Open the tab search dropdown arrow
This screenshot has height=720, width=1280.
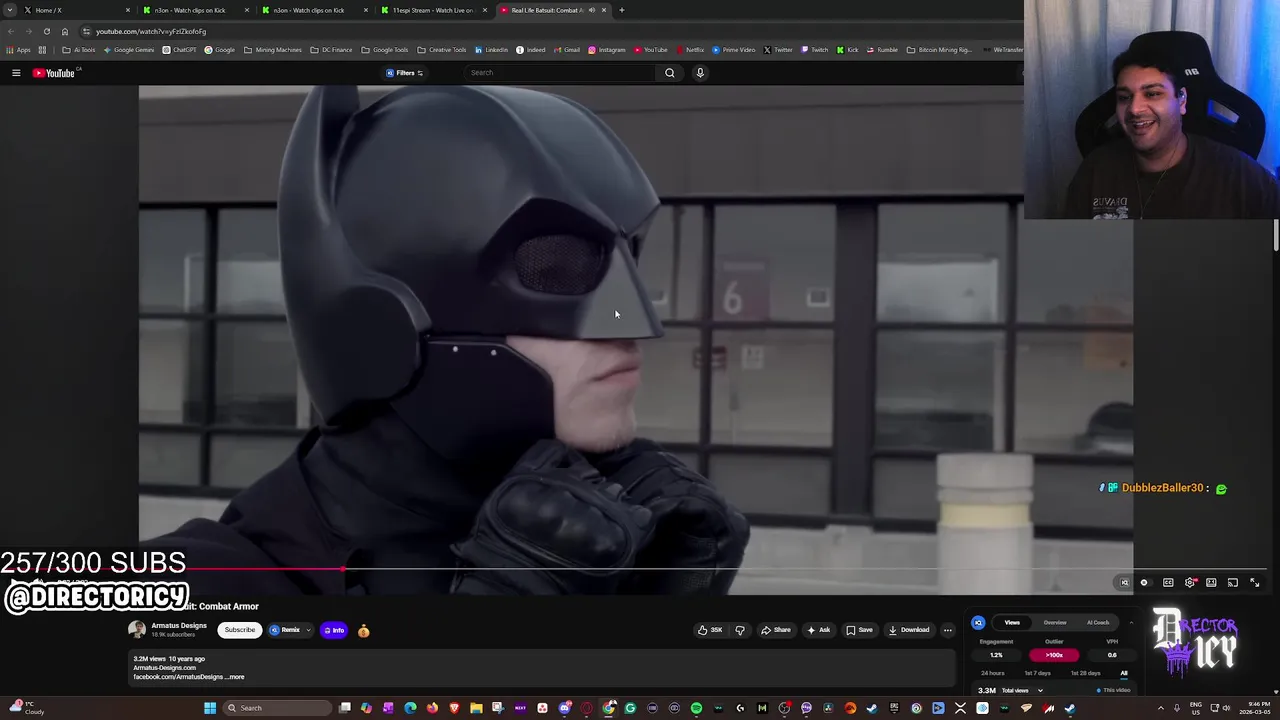point(10,10)
